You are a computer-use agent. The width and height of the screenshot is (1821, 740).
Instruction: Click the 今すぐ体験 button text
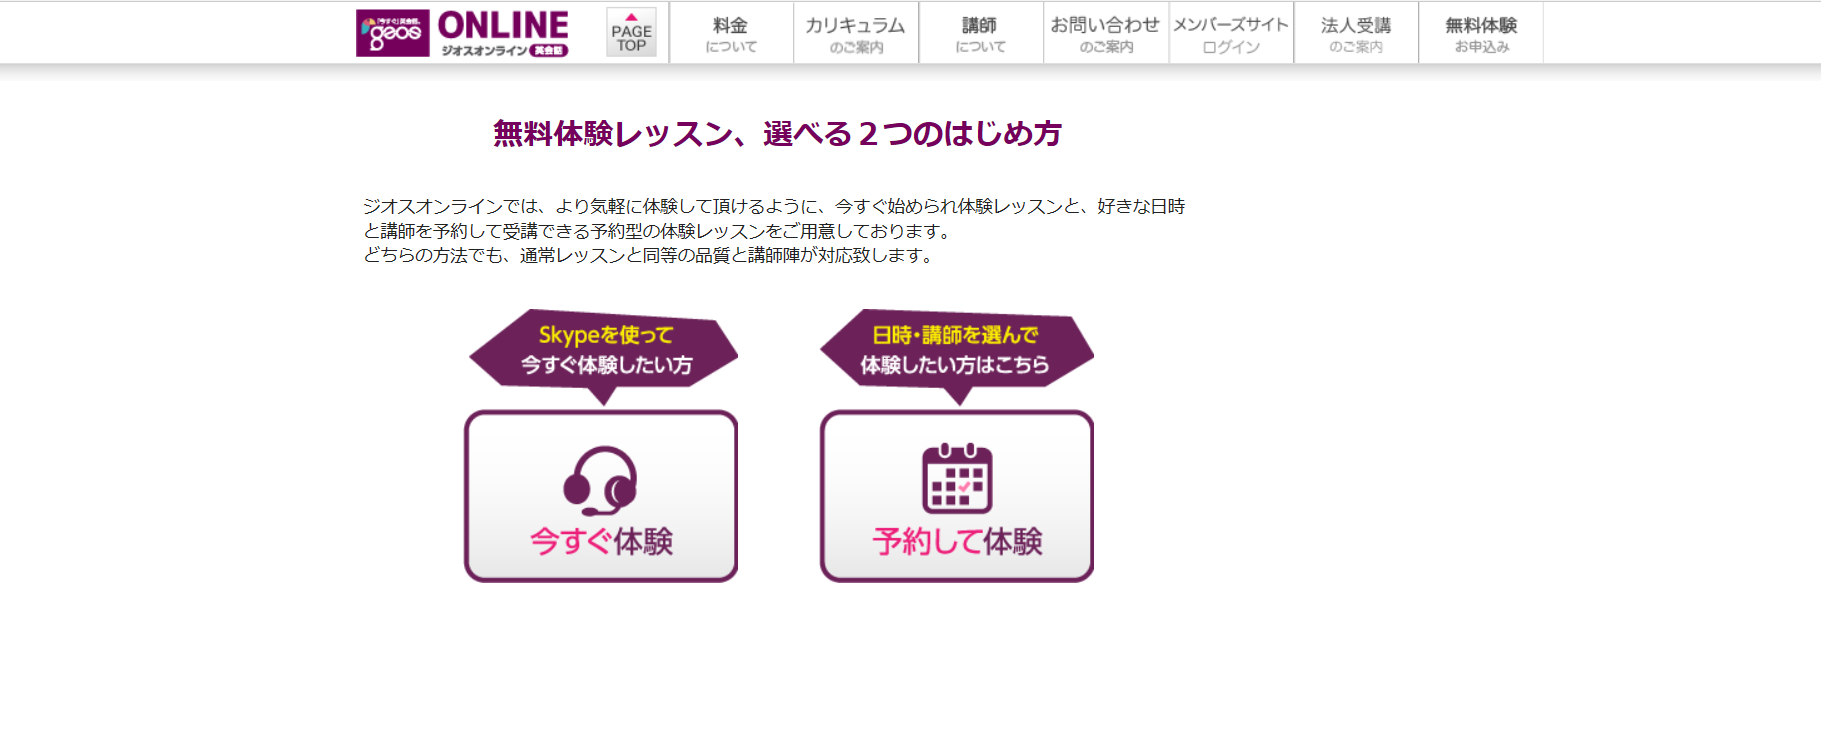[601, 541]
